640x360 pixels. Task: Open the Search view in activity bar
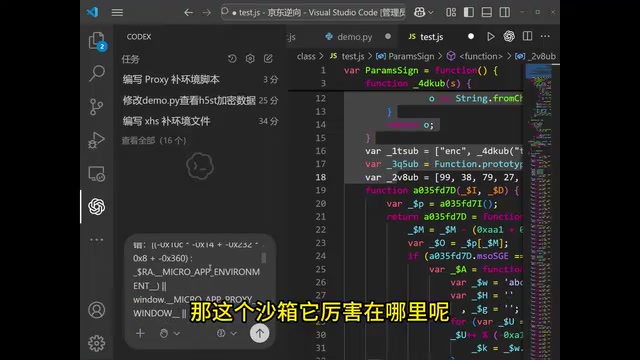click(97, 74)
